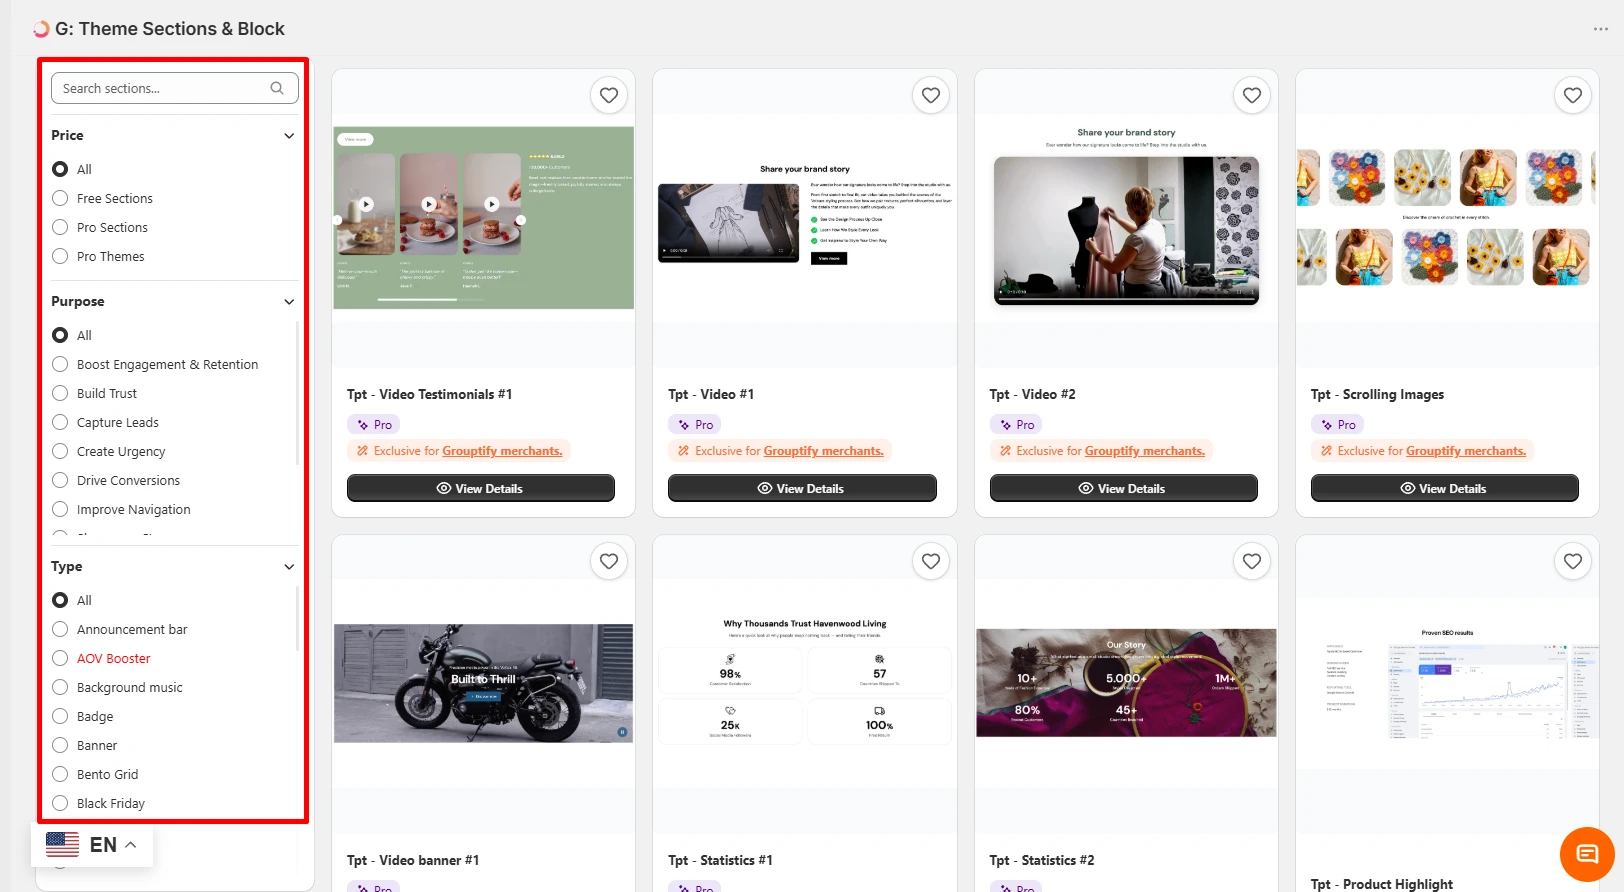The height and width of the screenshot is (892, 1624).
Task: Open the Tpt - Statistics #2 preview thumbnail
Action: (1126, 683)
